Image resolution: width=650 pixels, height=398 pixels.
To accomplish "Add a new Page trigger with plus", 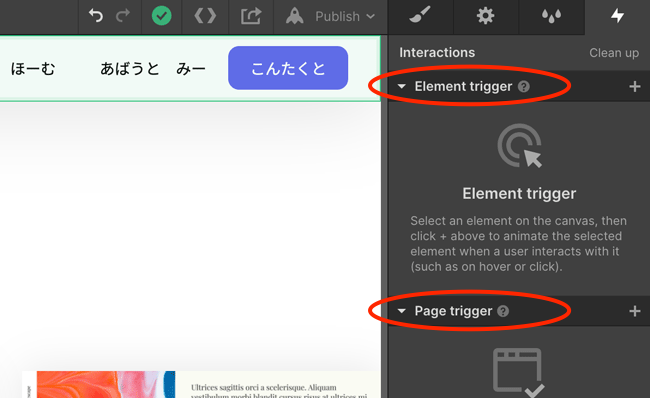I will point(635,311).
